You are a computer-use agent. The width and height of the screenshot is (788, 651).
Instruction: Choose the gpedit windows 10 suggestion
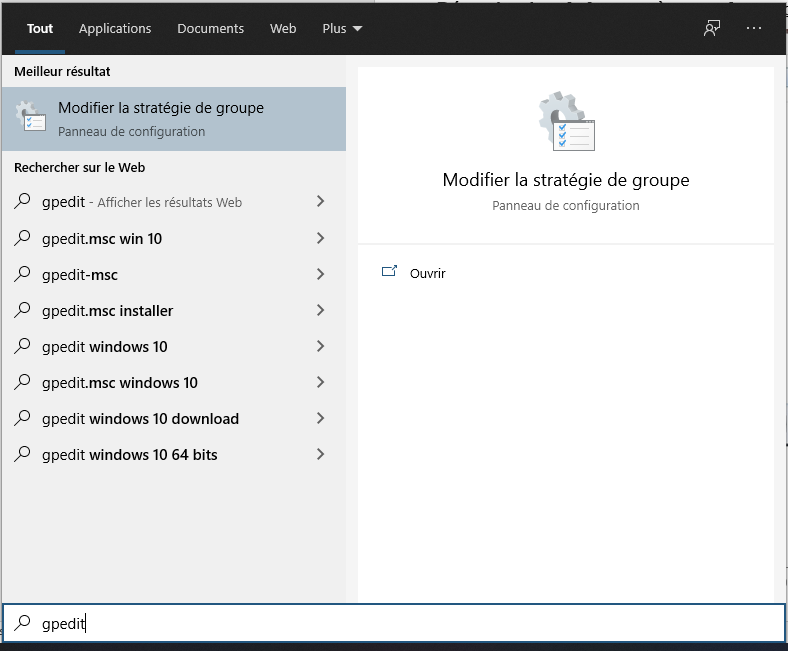point(174,347)
